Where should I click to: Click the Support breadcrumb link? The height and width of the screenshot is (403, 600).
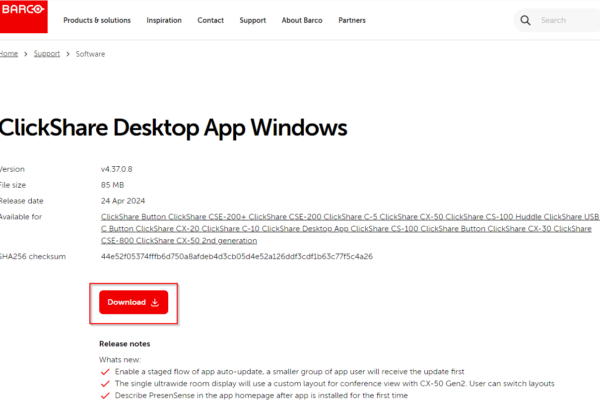[47, 54]
